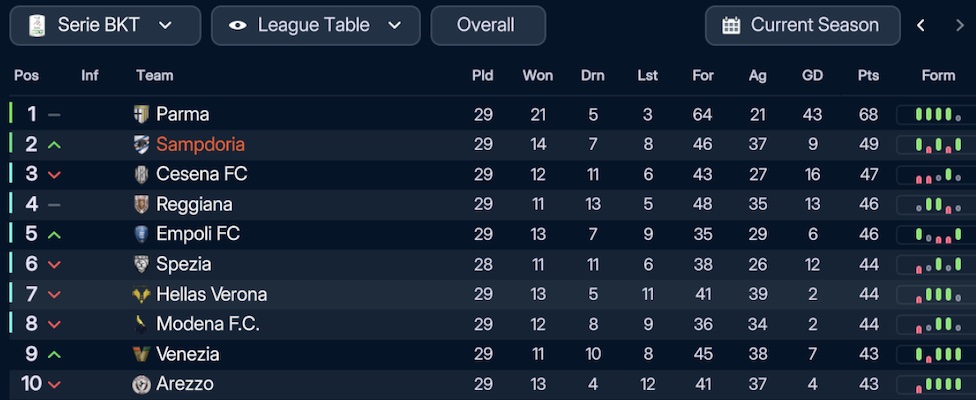Screen dimensions: 976x400
Task: Click the Hellas Verona badge icon
Action: [141, 295]
